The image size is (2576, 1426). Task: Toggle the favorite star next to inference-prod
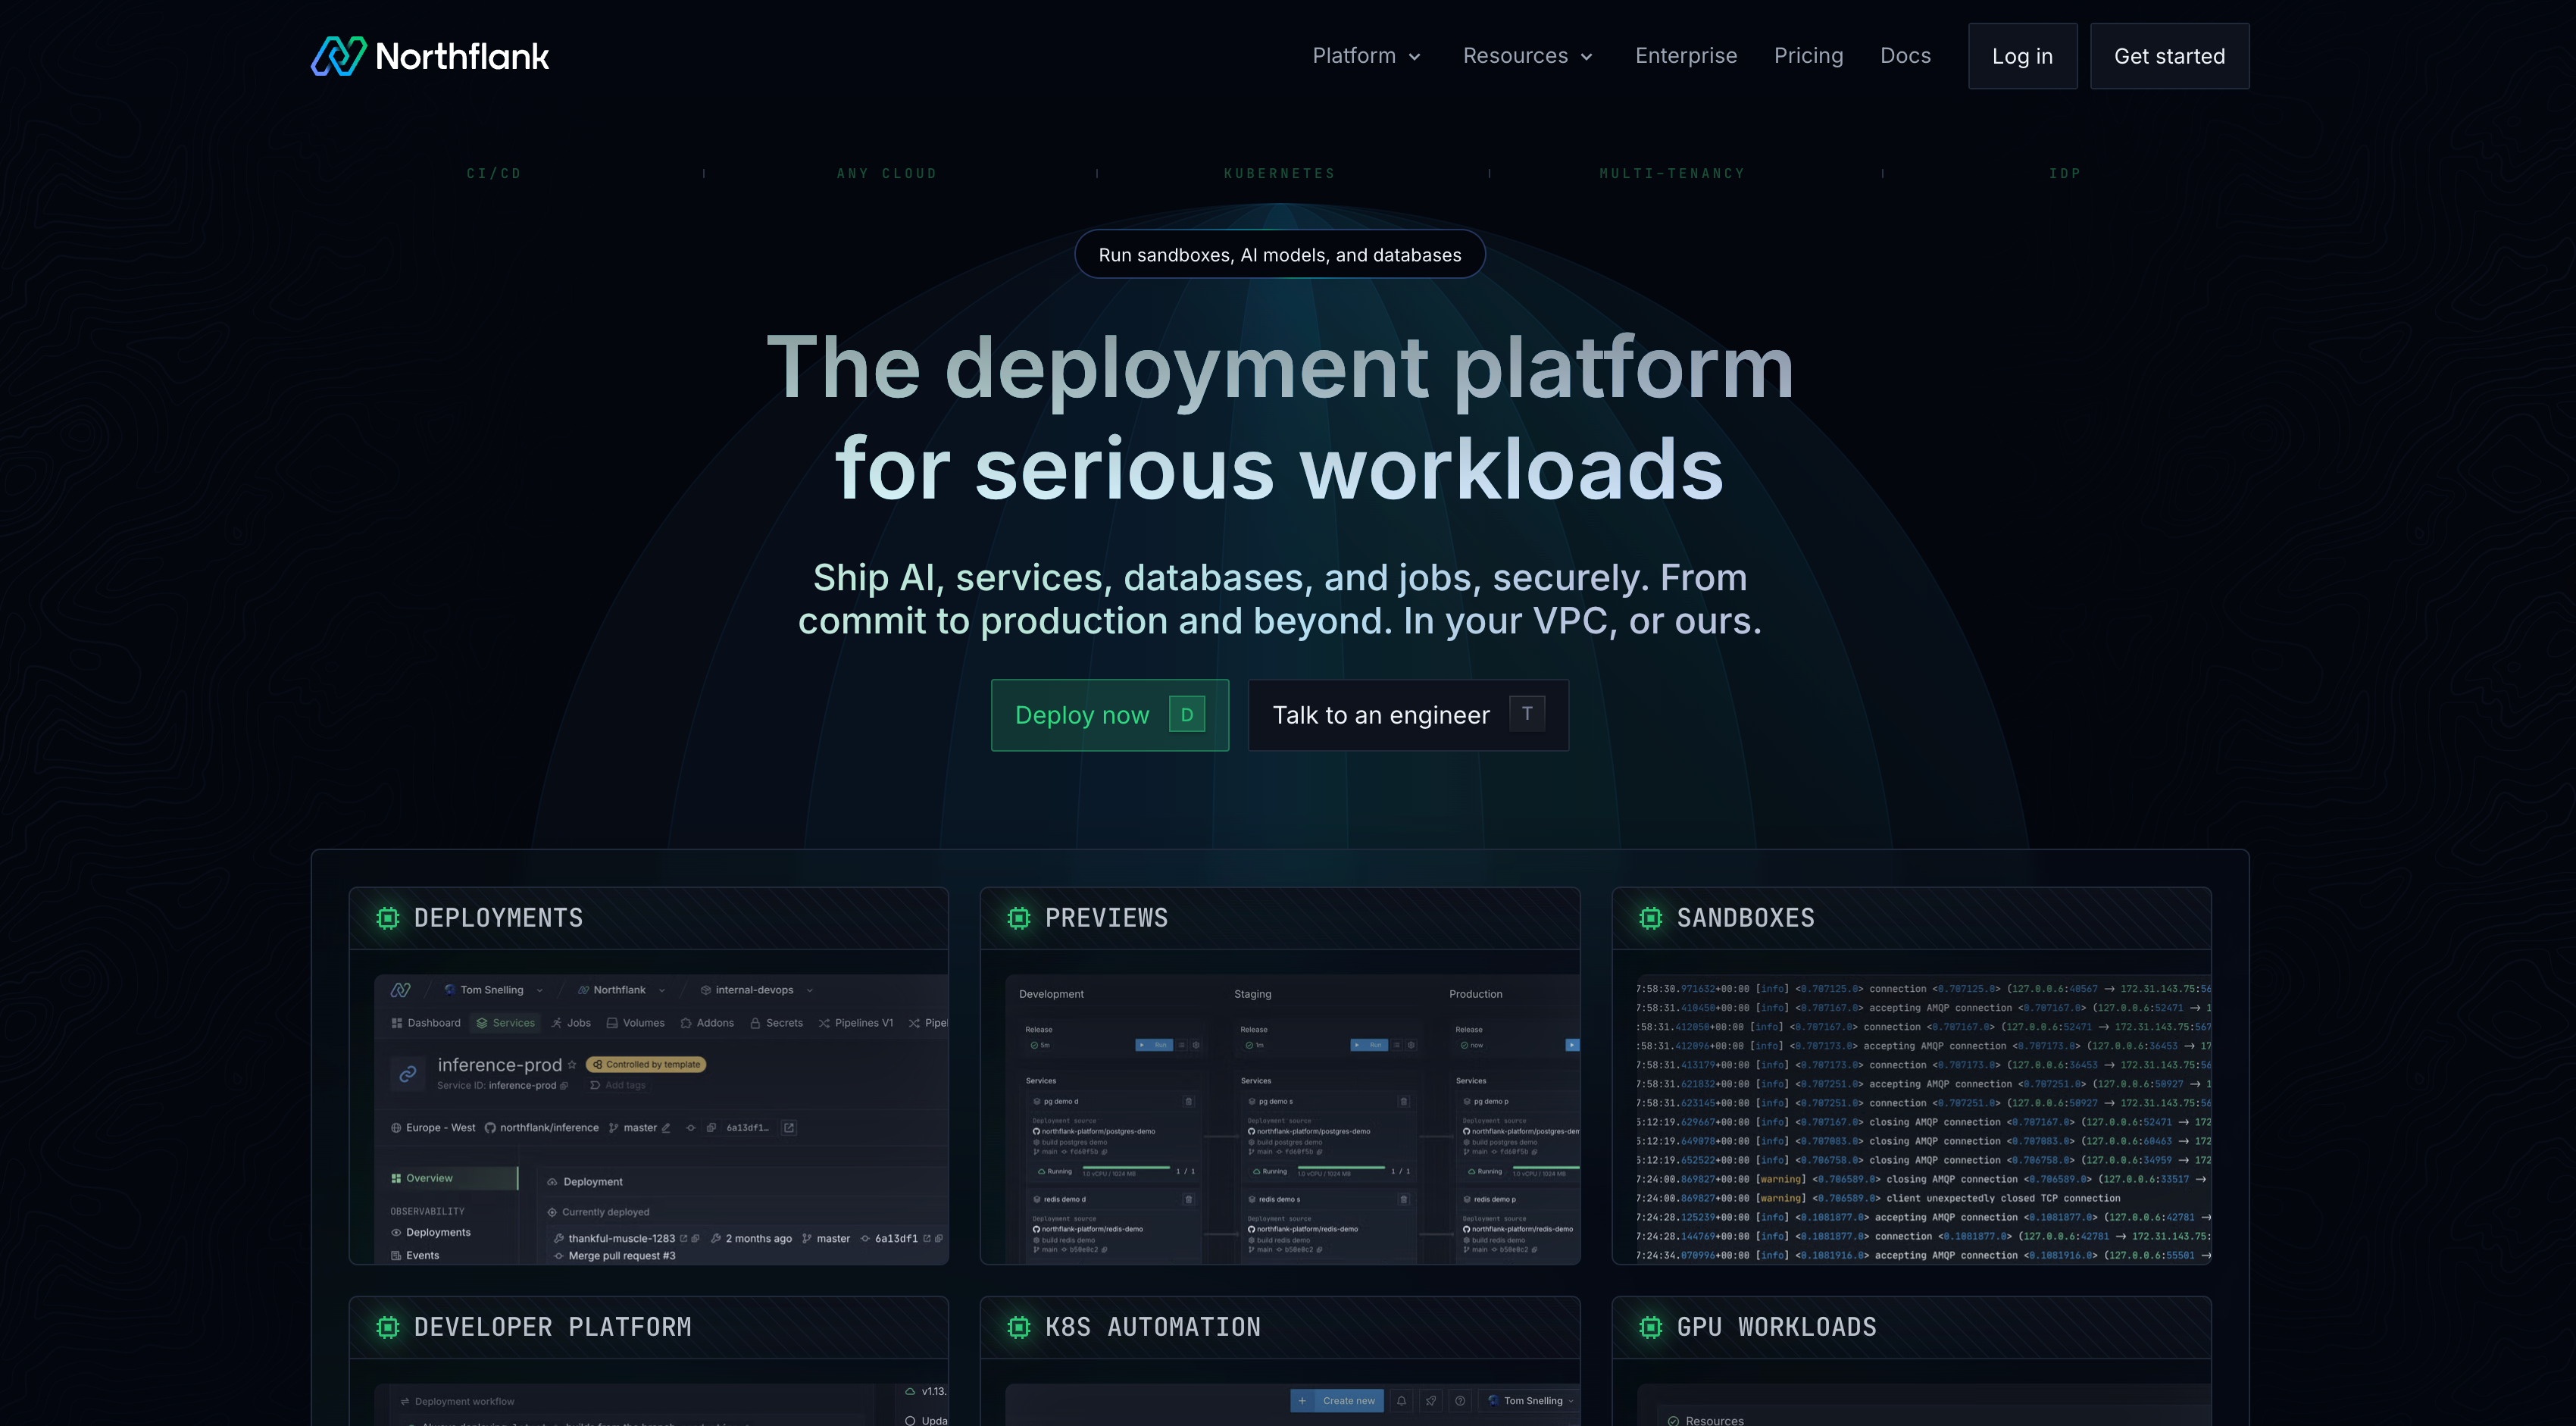pos(572,1065)
